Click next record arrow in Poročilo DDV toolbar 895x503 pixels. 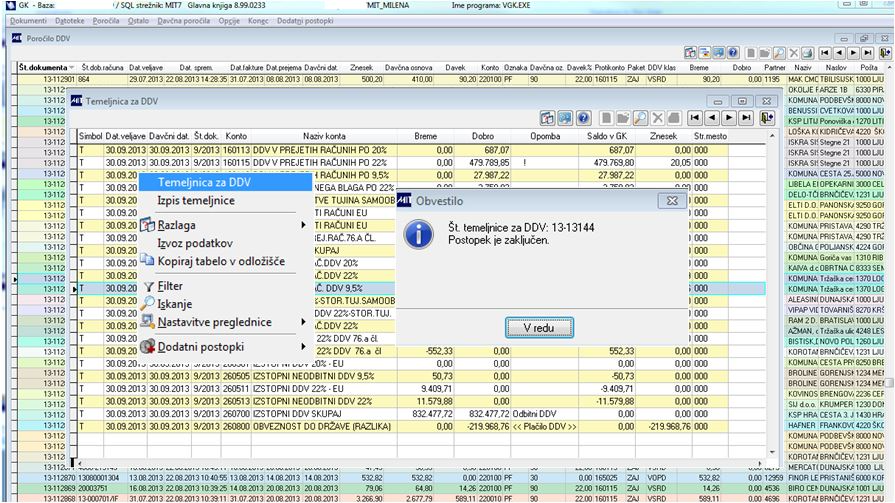click(854, 52)
